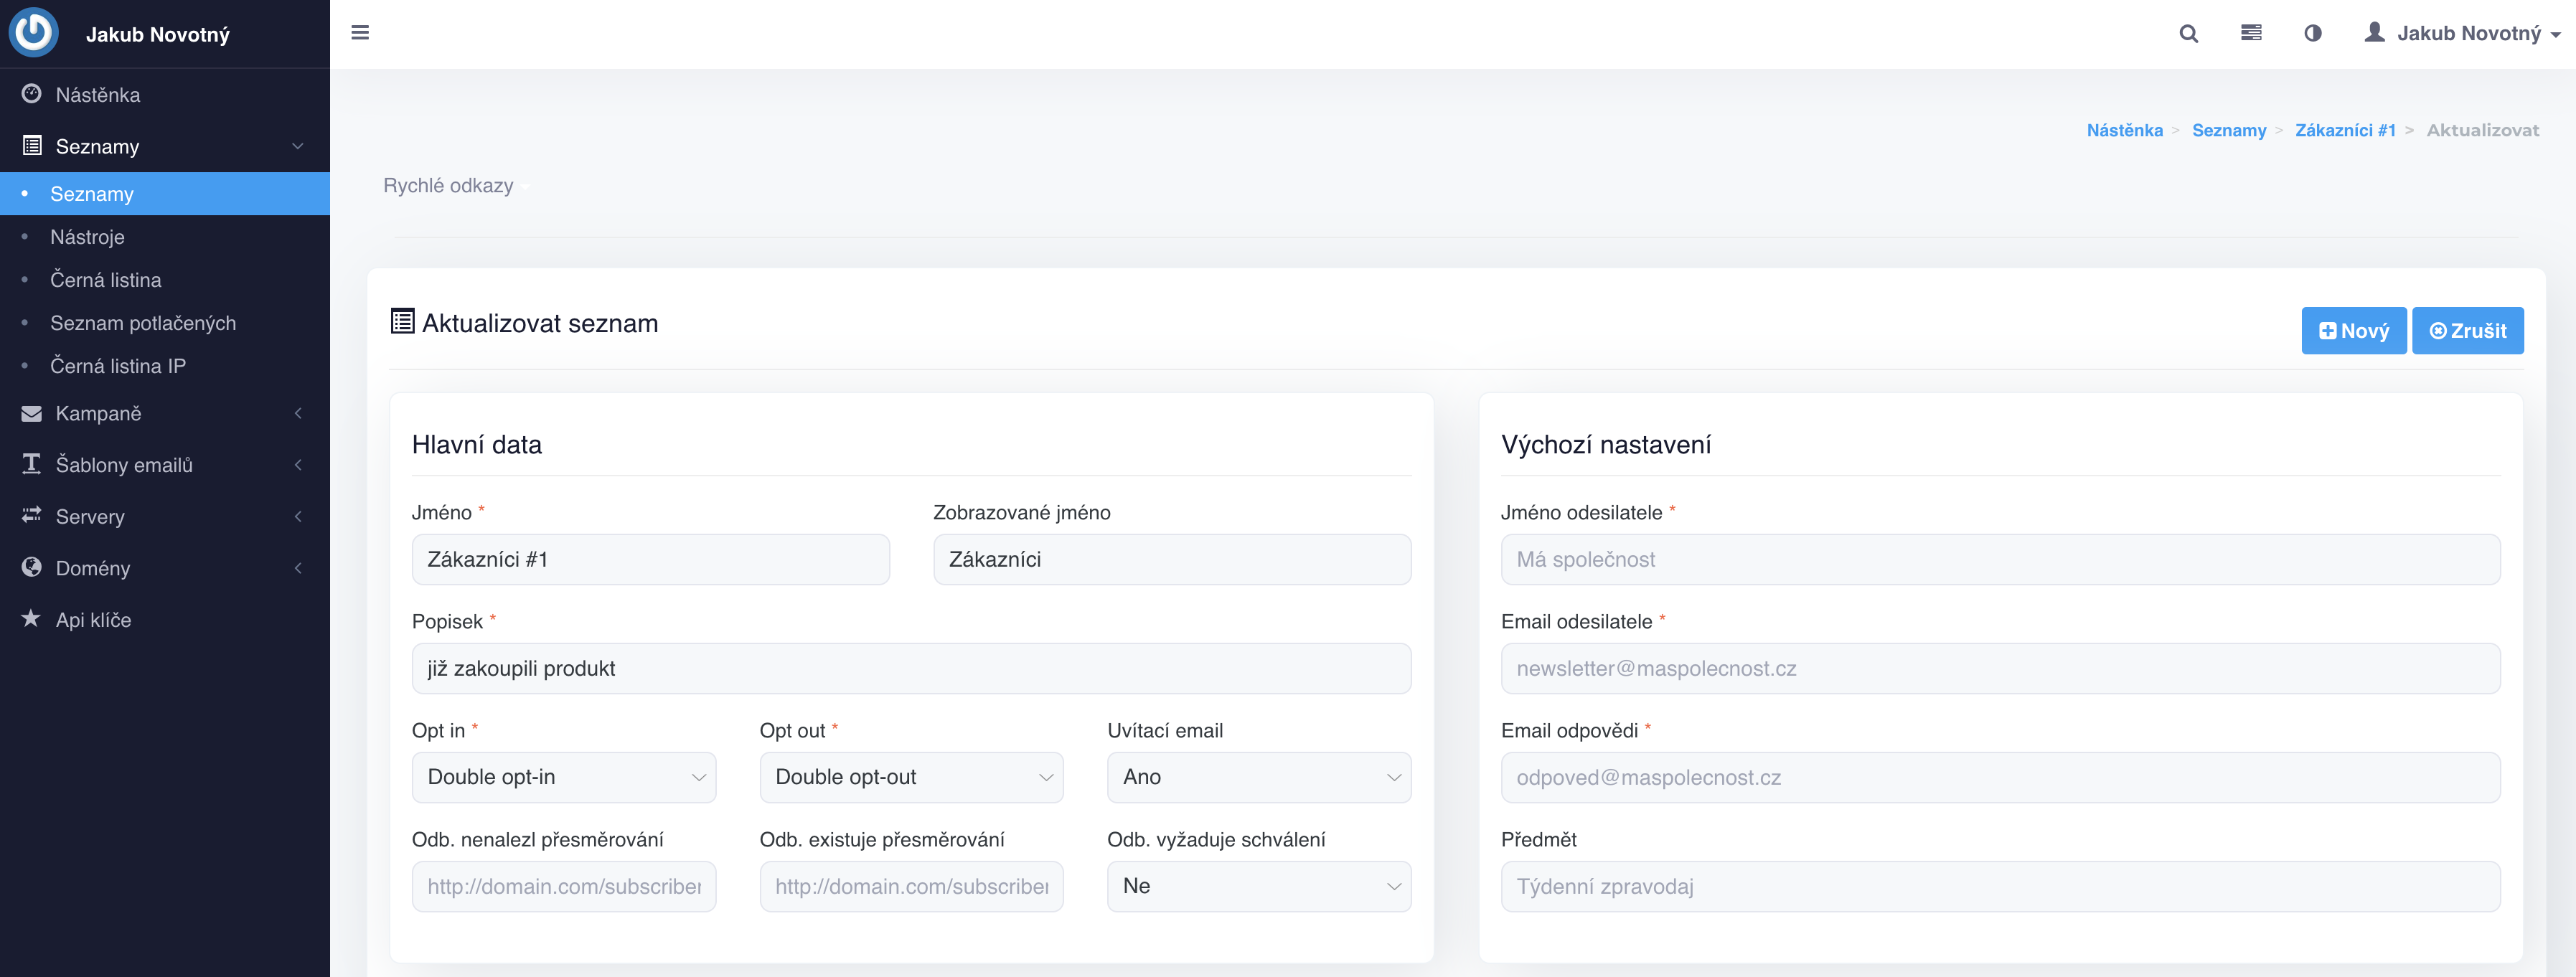Viewport: 2576px width, 977px height.
Task: Click the Kampaně envelope icon
Action: coord(32,413)
